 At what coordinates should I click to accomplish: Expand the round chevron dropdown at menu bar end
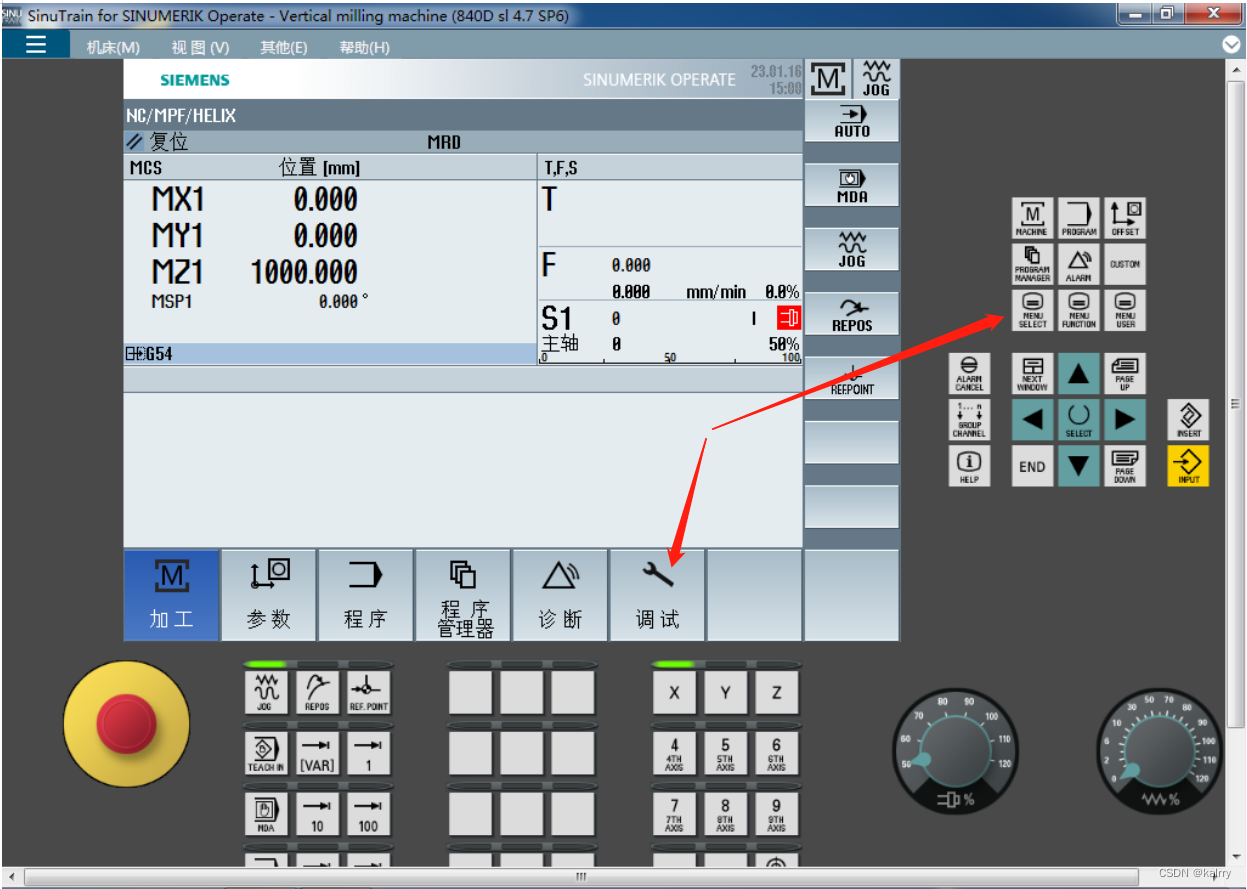coord(1231,44)
